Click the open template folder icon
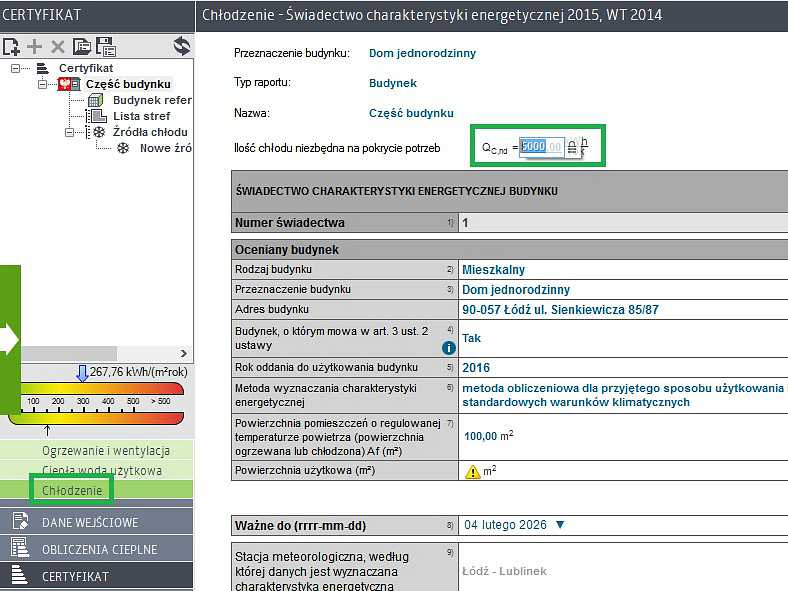The width and height of the screenshot is (788, 591). pyautogui.click(x=81, y=47)
